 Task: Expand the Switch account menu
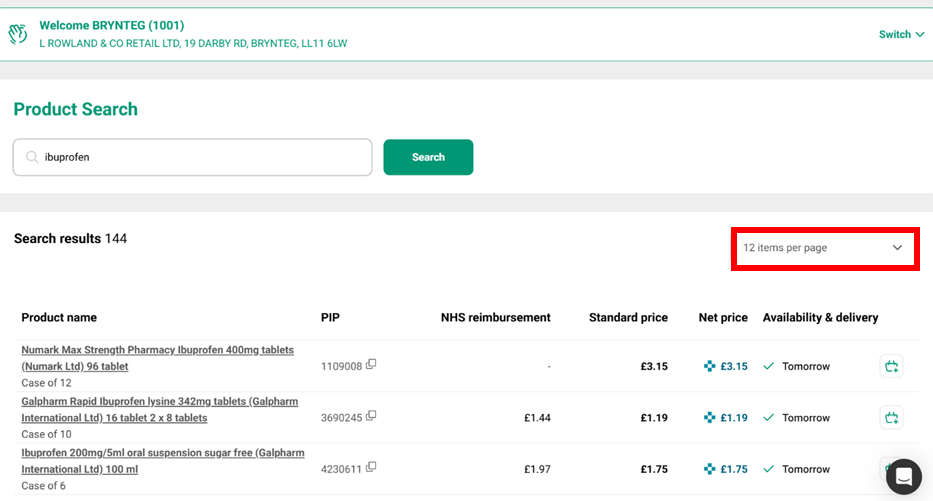(901, 34)
